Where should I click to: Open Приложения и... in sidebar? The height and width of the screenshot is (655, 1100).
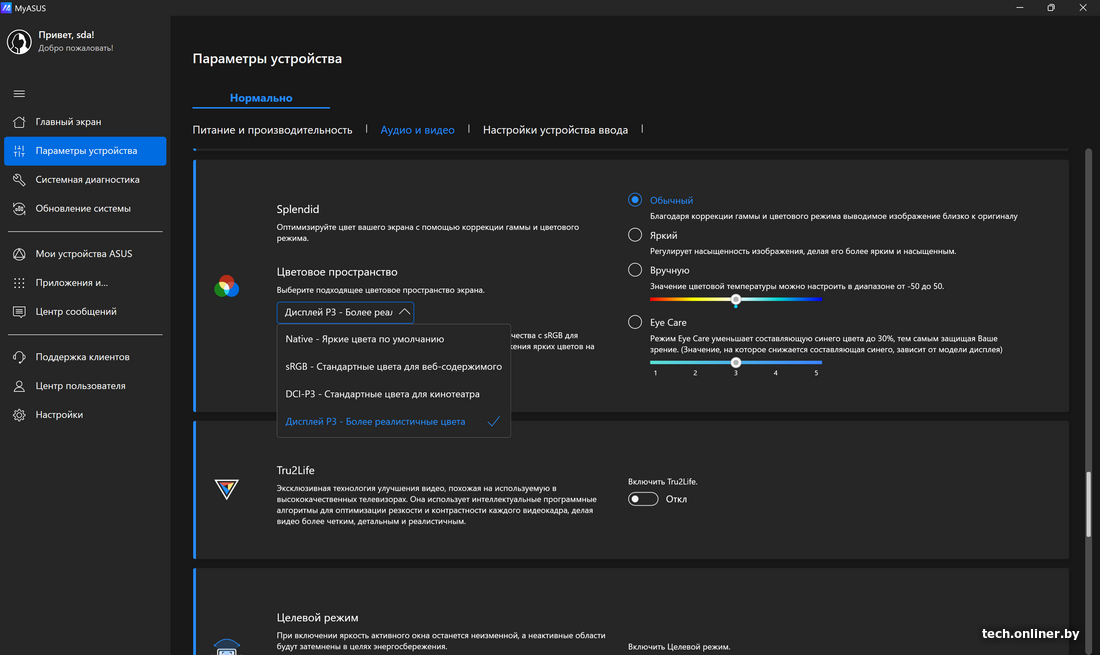[85, 283]
